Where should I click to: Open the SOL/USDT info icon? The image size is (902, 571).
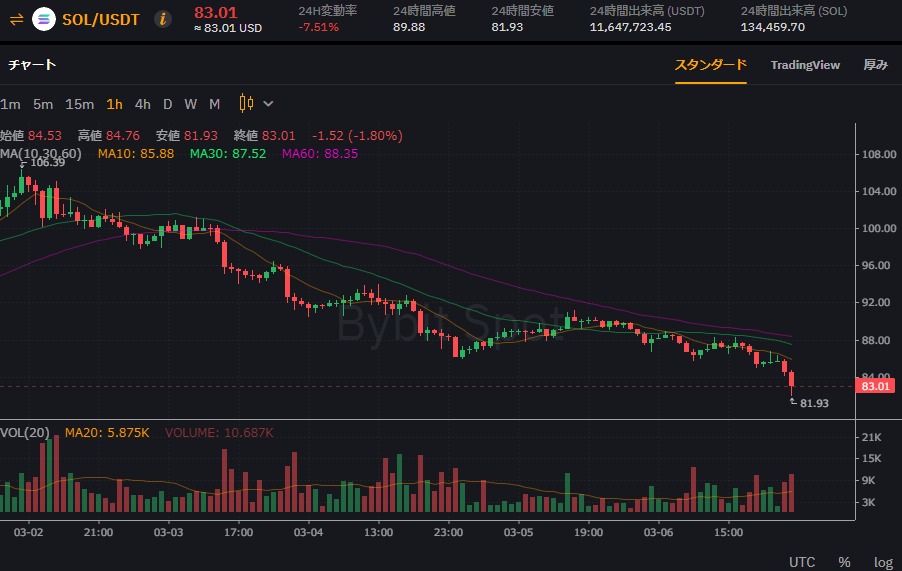point(163,20)
